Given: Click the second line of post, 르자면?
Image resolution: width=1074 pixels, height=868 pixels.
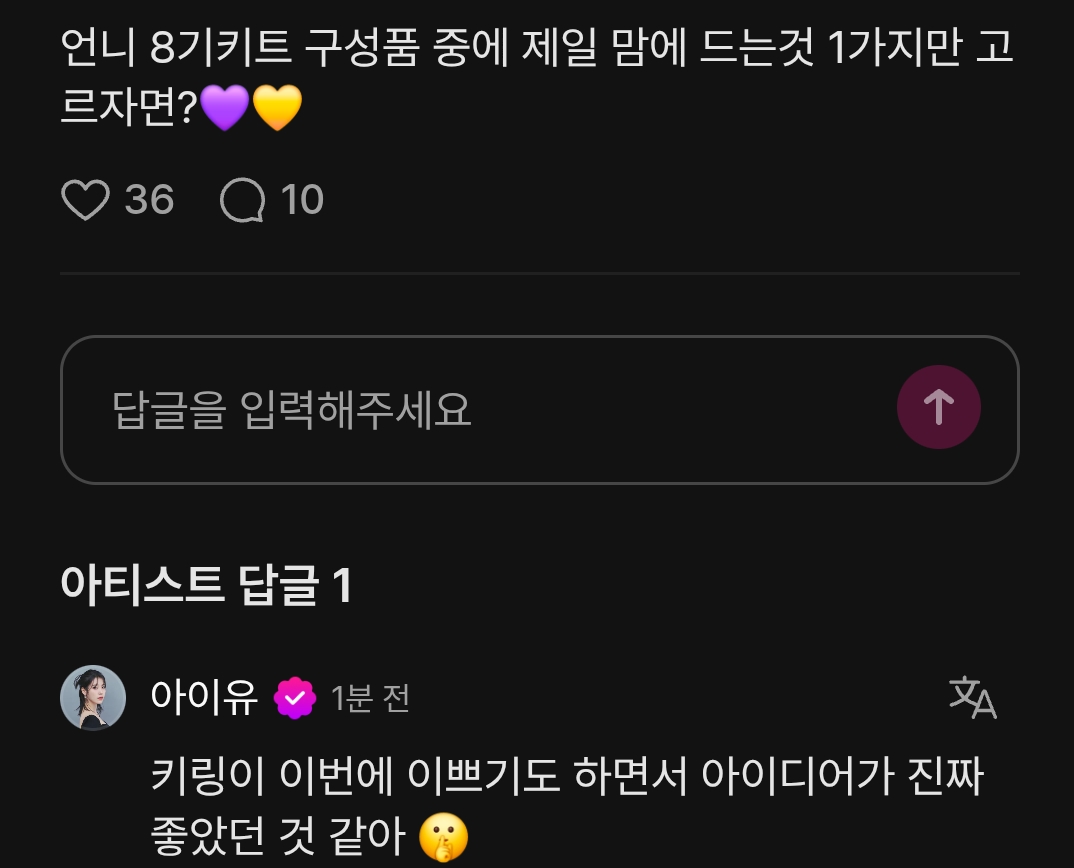Looking at the screenshot, I should (x=129, y=108).
